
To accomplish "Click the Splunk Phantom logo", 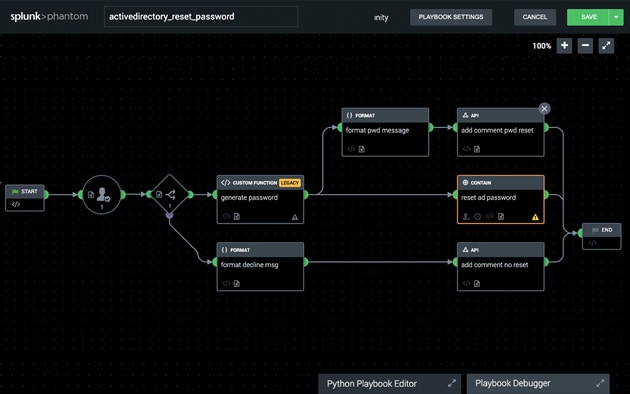I will click(x=49, y=16).
